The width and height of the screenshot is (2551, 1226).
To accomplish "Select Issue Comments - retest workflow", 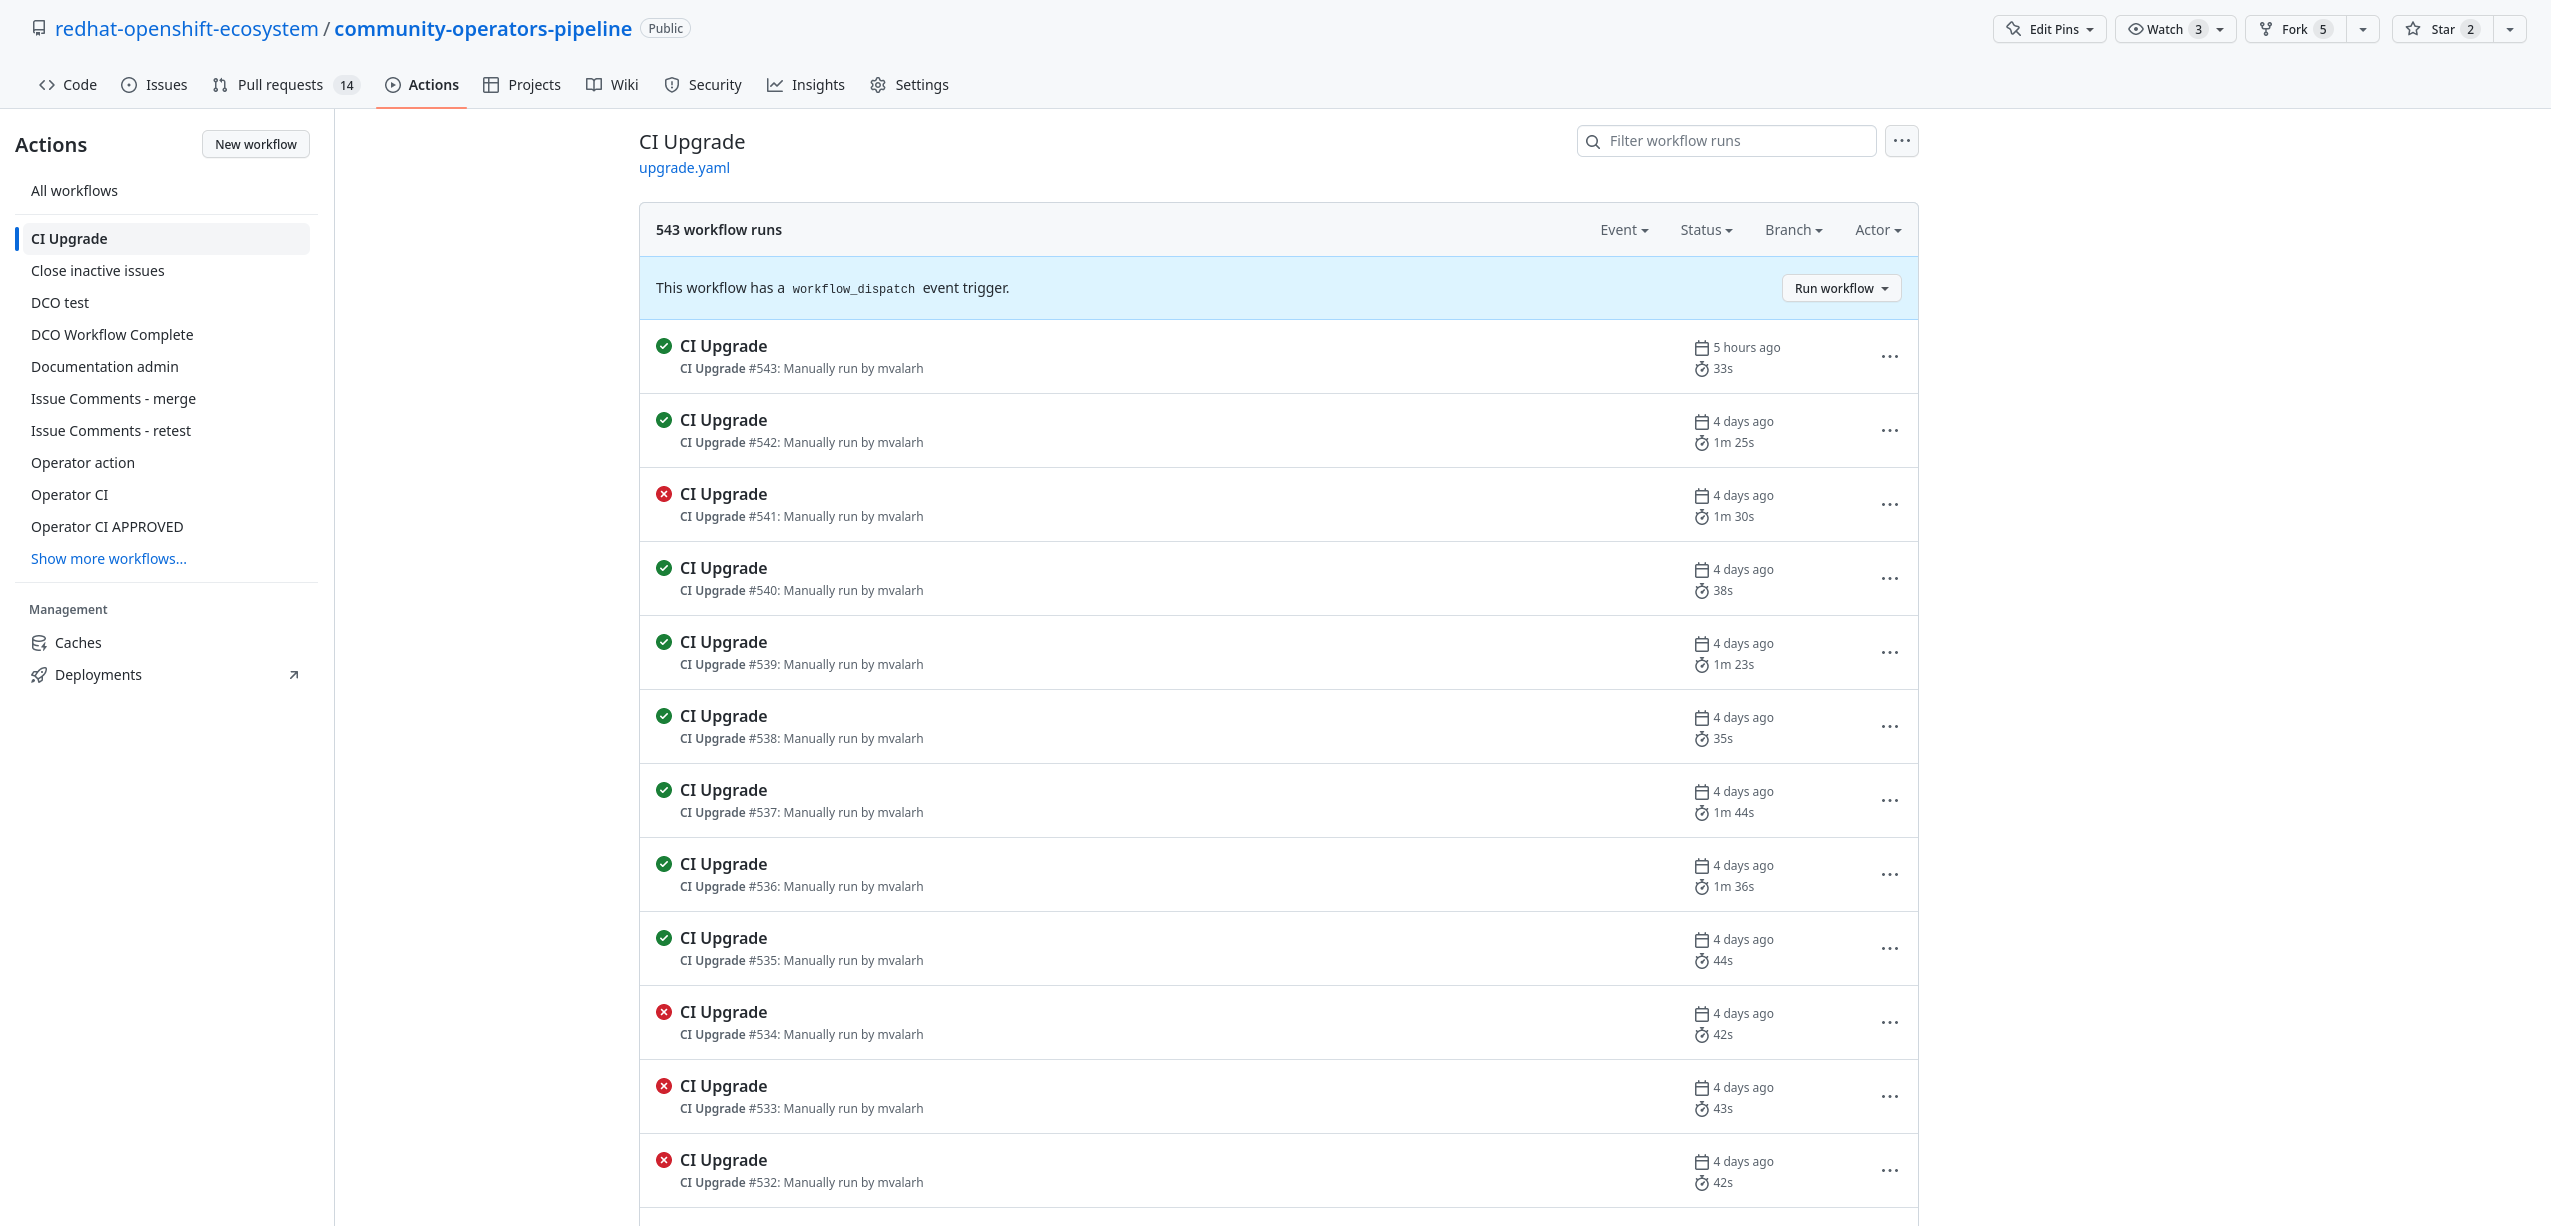I will coord(163,431).
